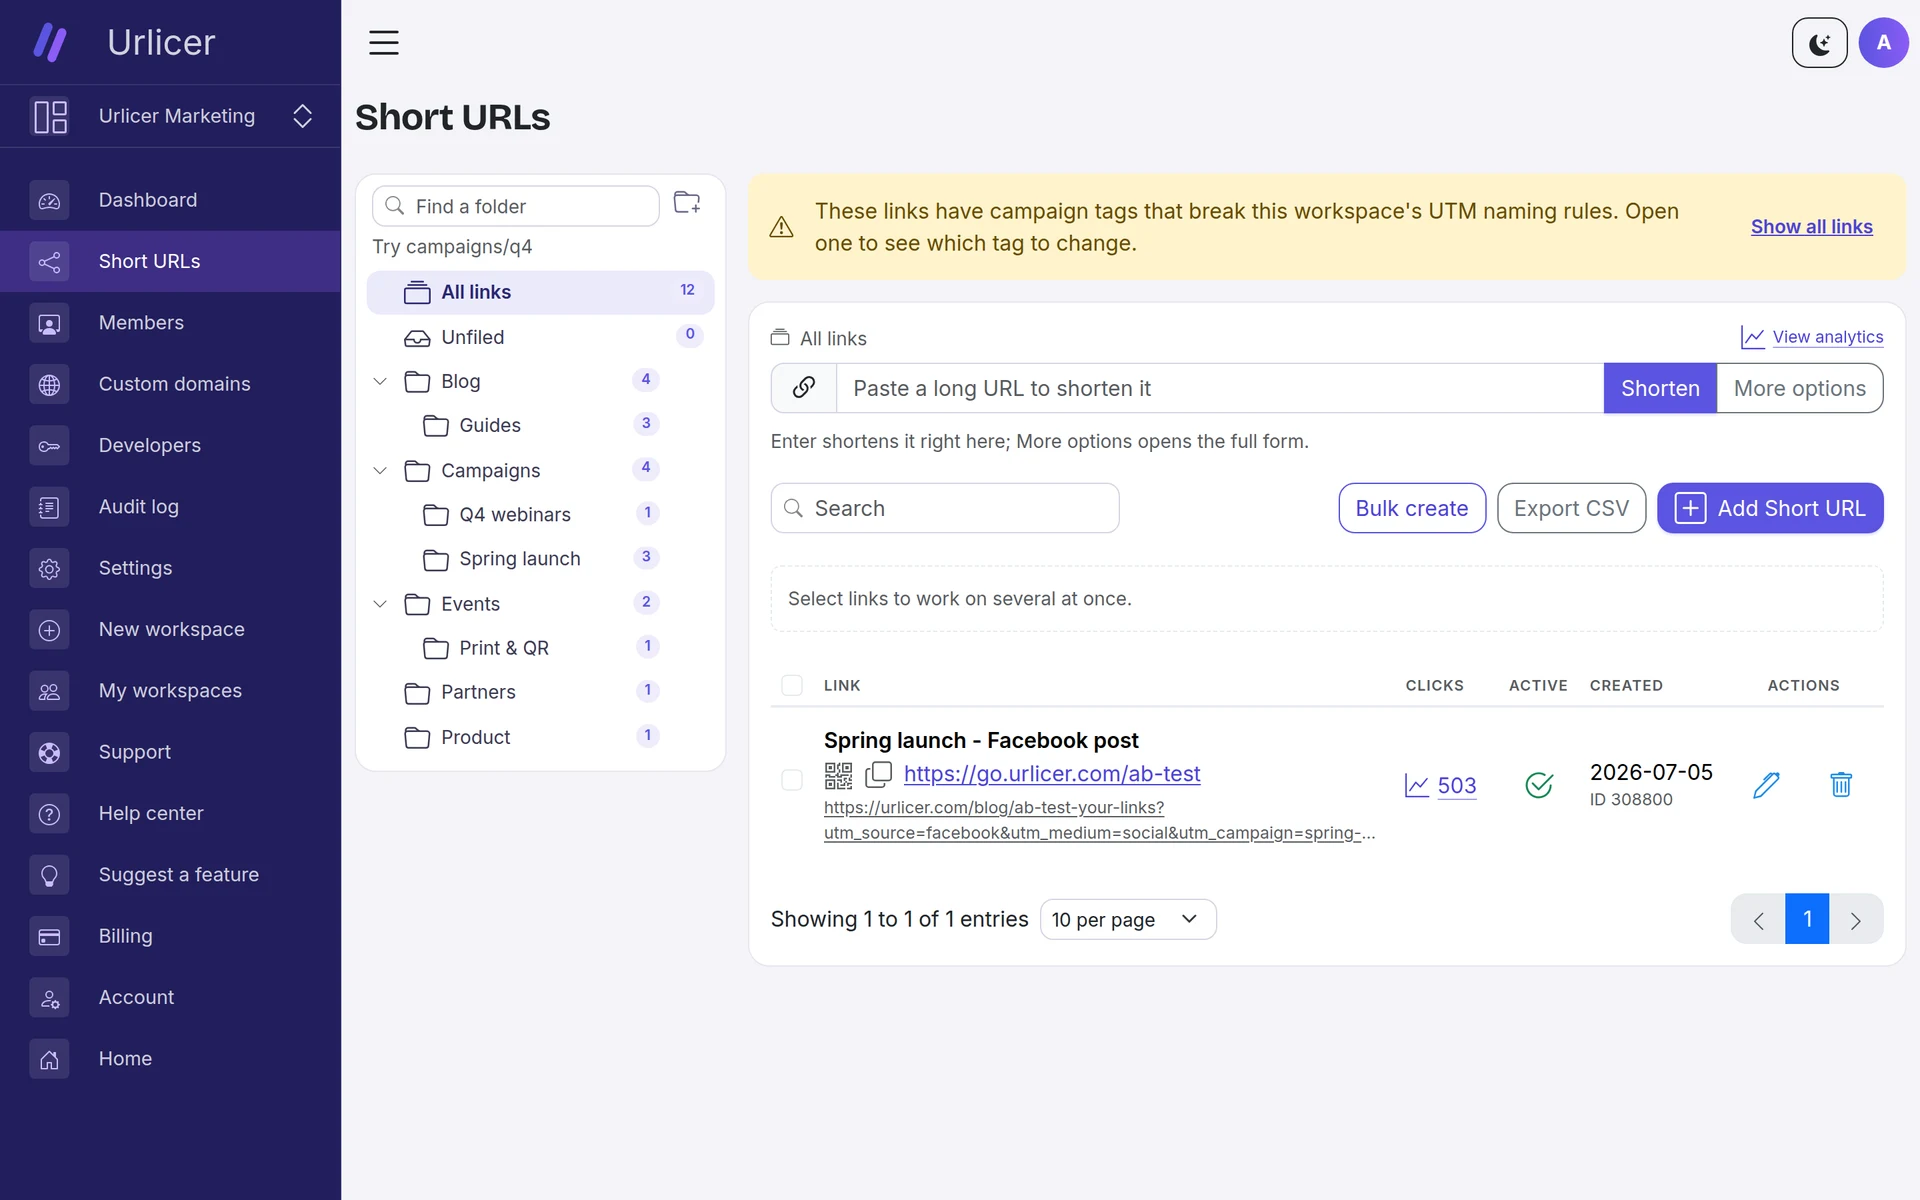1920x1200 pixels.
Task: Go to previous page arrow
Action: tap(1758, 920)
